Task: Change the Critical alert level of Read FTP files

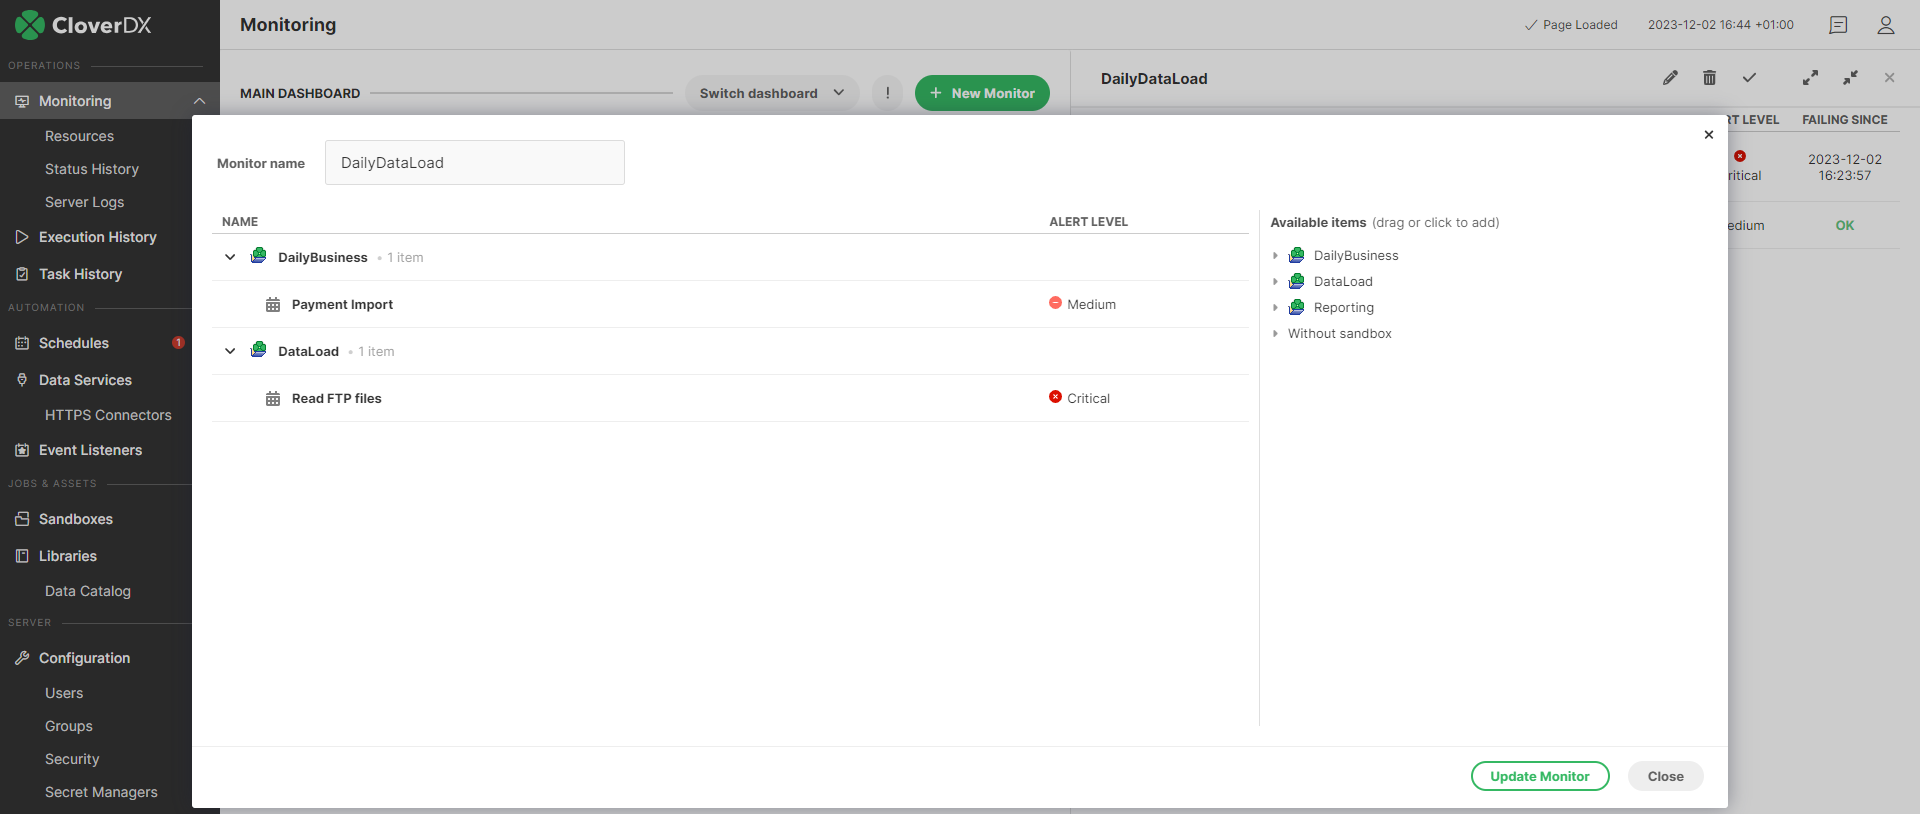Action: [1080, 398]
